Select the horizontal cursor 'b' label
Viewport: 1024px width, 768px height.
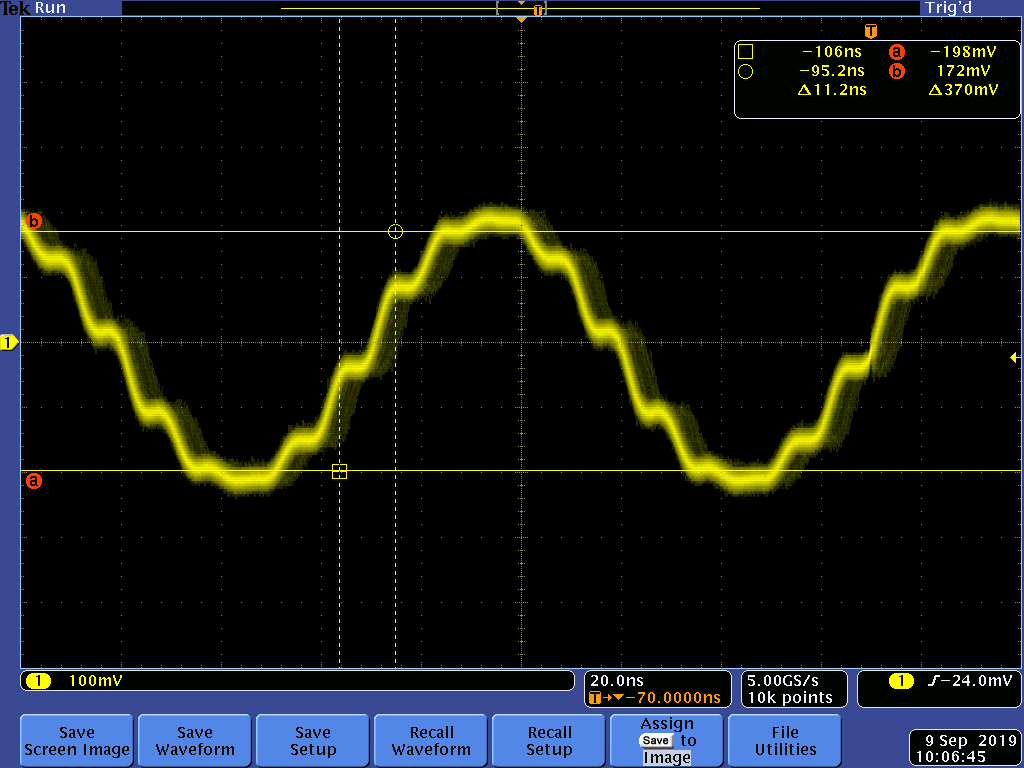pos(33,221)
